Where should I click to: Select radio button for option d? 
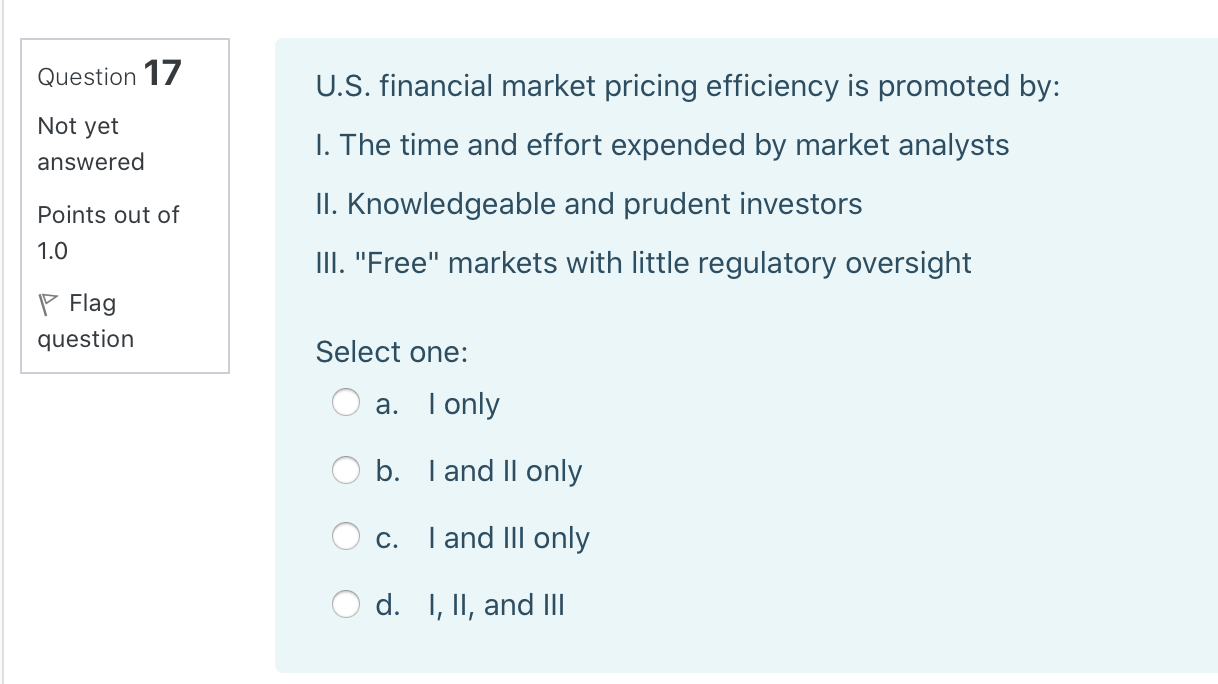coord(346,604)
